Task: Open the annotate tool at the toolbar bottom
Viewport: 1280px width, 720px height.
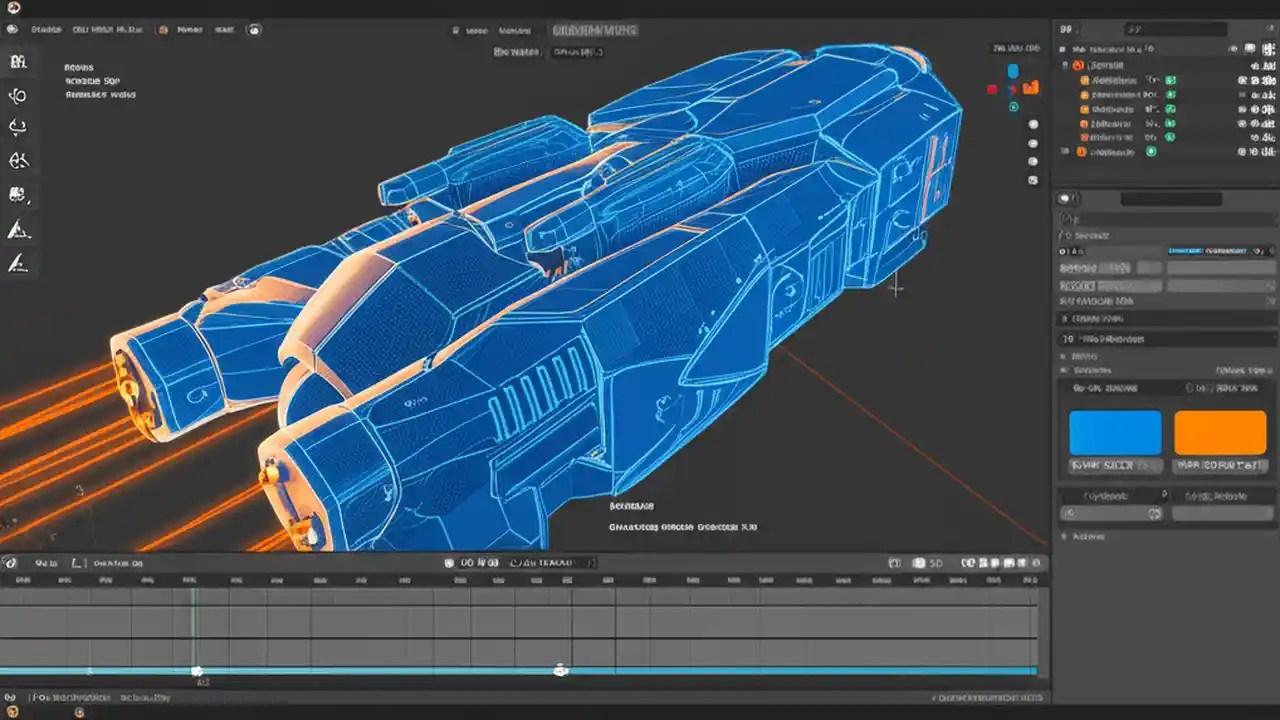Action: pyautogui.click(x=18, y=265)
